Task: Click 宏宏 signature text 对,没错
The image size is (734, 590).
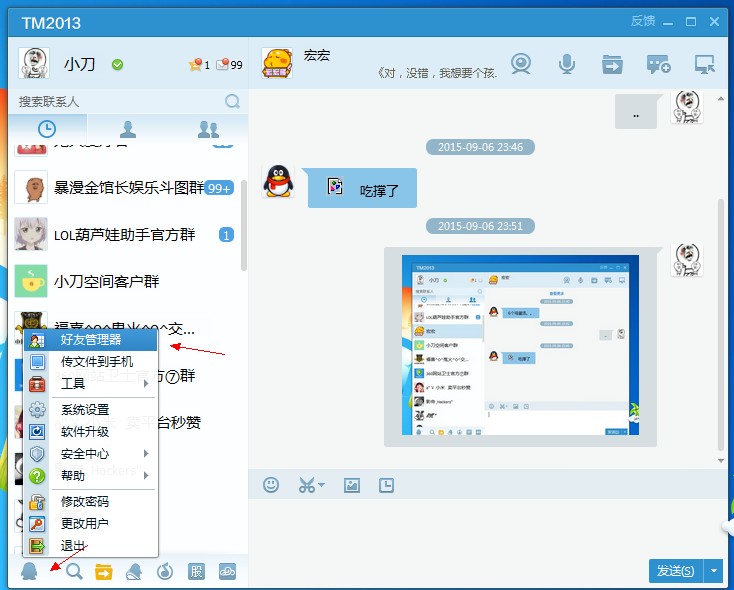Action: (437, 73)
